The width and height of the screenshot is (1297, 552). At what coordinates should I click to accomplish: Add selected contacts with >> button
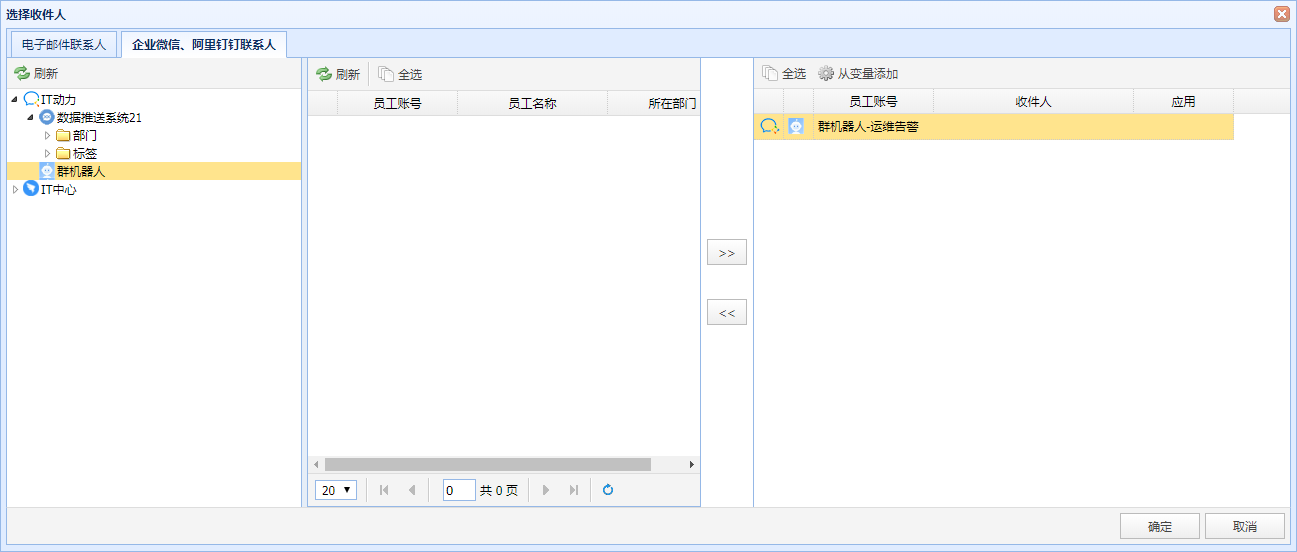pyautogui.click(x=727, y=253)
